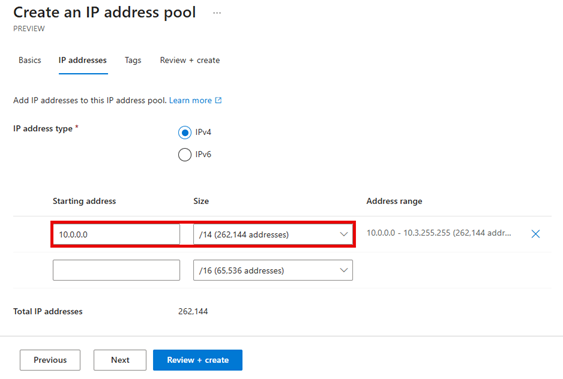Click the Previous button
Screen dimensions: 563x379
tap(50, 360)
